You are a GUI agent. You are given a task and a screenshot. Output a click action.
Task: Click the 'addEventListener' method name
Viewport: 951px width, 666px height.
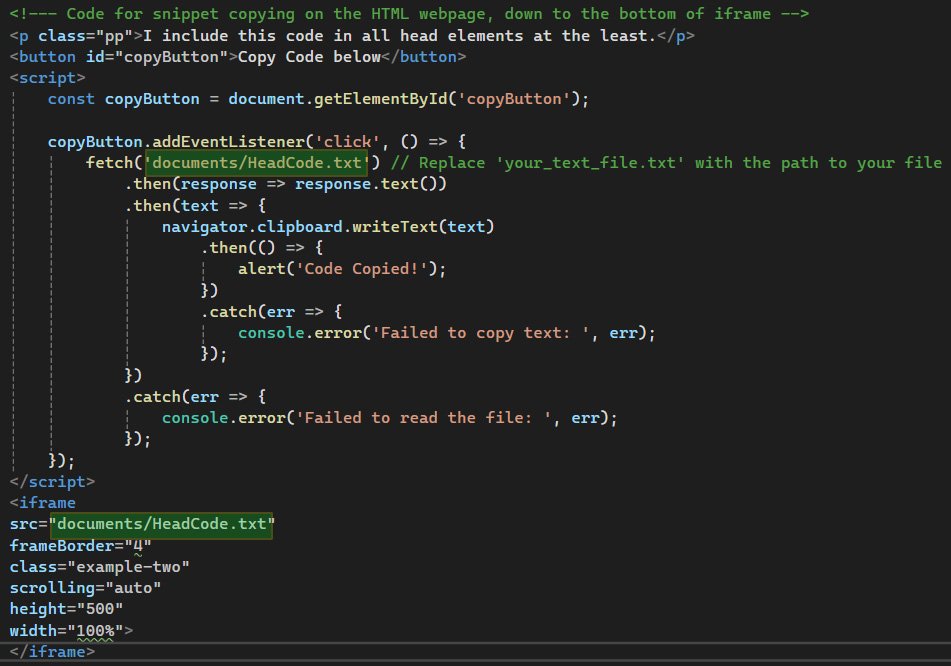pos(229,141)
